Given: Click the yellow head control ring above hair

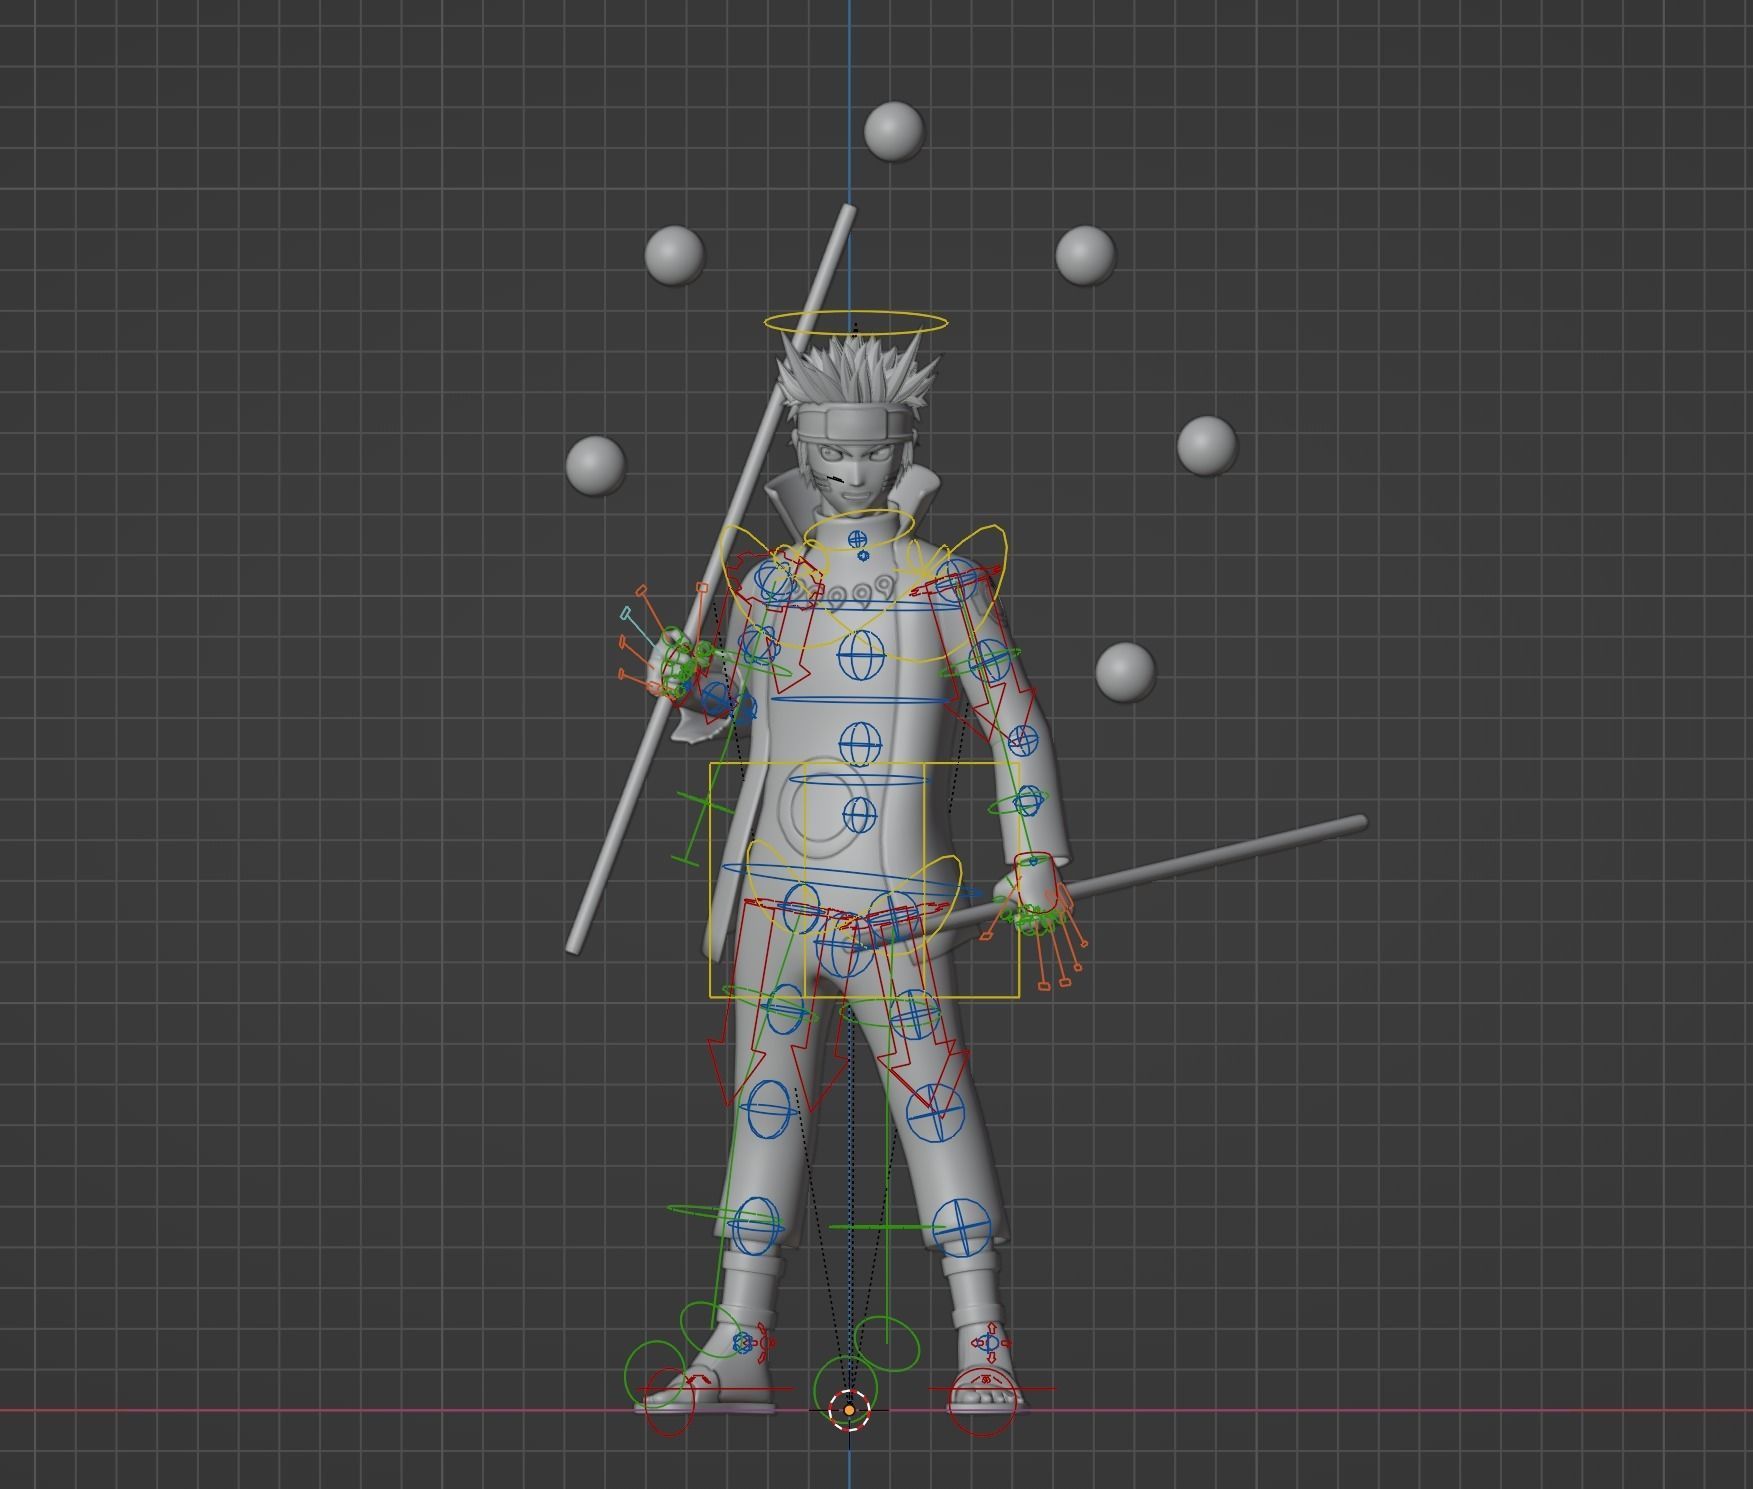Looking at the screenshot, I should pos(856,323).
